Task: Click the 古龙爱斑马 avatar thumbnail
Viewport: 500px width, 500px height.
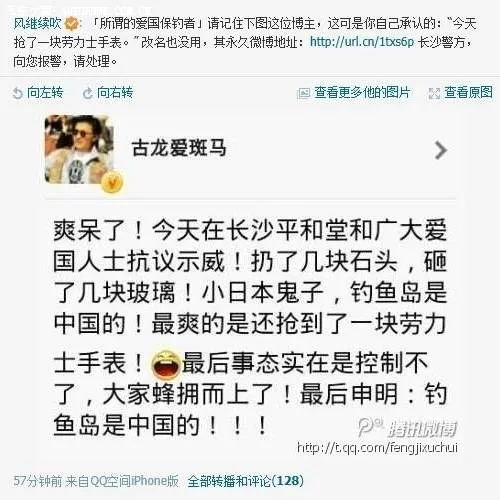Action: [x=78, y=149]
